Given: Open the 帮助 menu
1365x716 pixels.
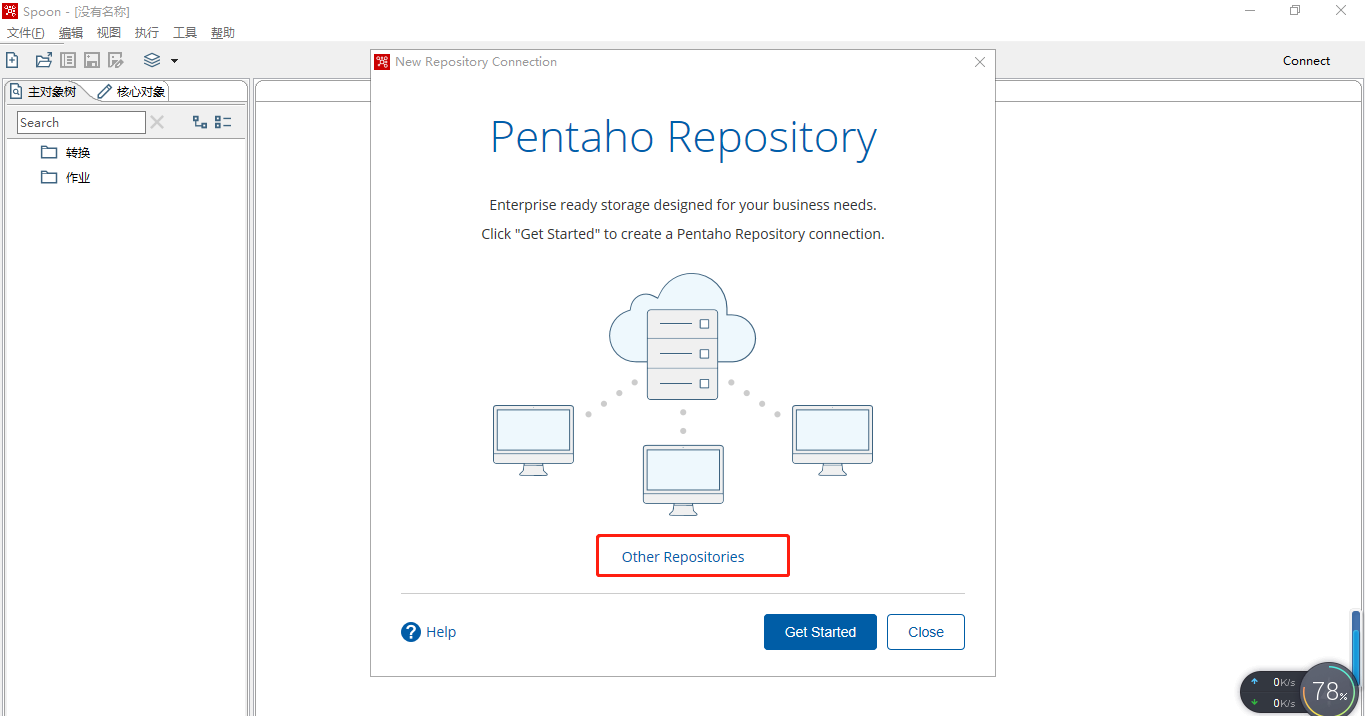Looking at the screenshot, I should click(223, 33).
